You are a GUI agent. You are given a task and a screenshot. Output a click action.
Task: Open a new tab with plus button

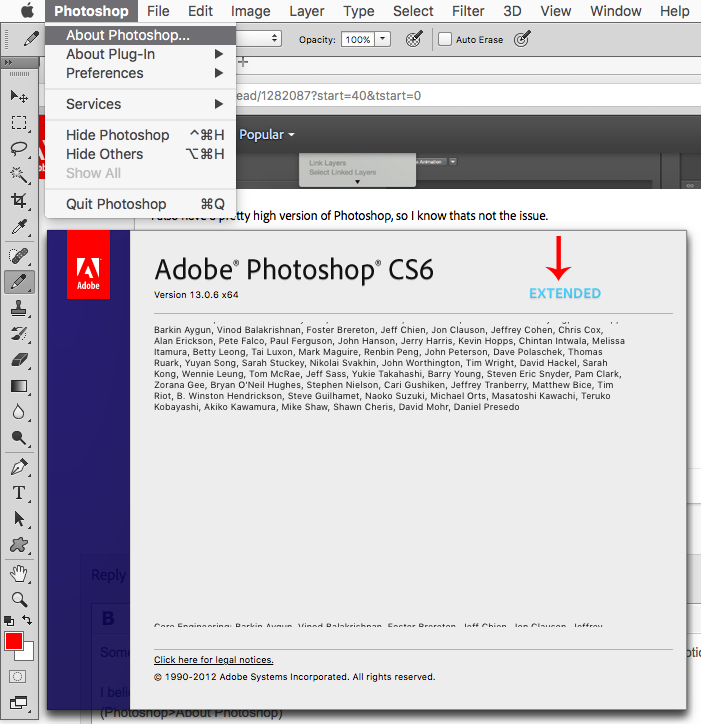[243, 62]
